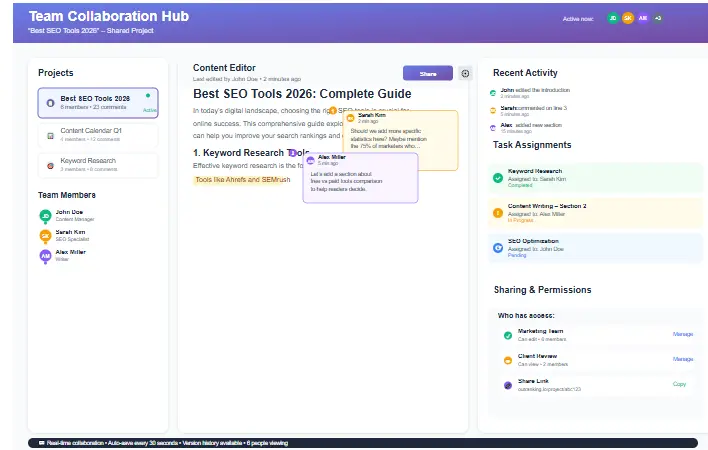Open Alex Miller's comment bubble
The height and width of the screenshot is (450, 708).
(360, 178)
